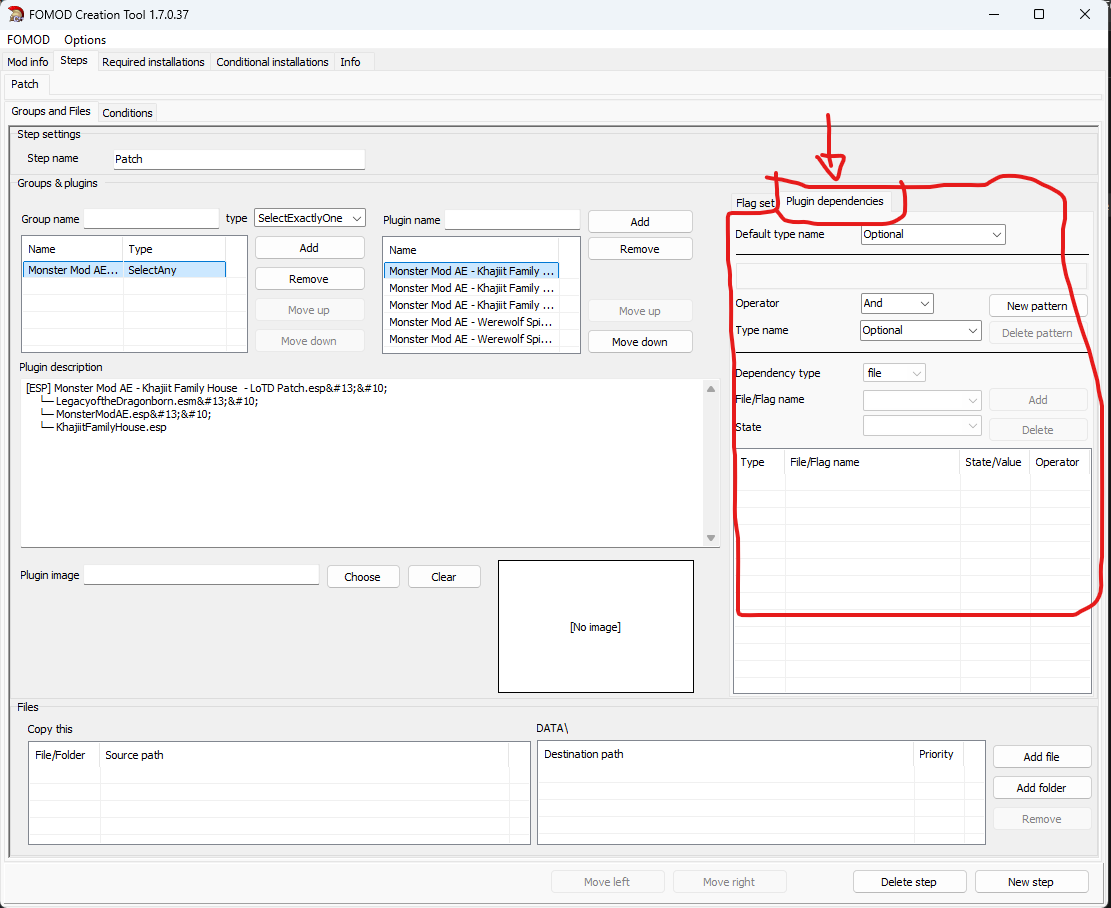Expand the Default type name dropdown
This screenshot has width=1111, height=908.
(933, 235)
